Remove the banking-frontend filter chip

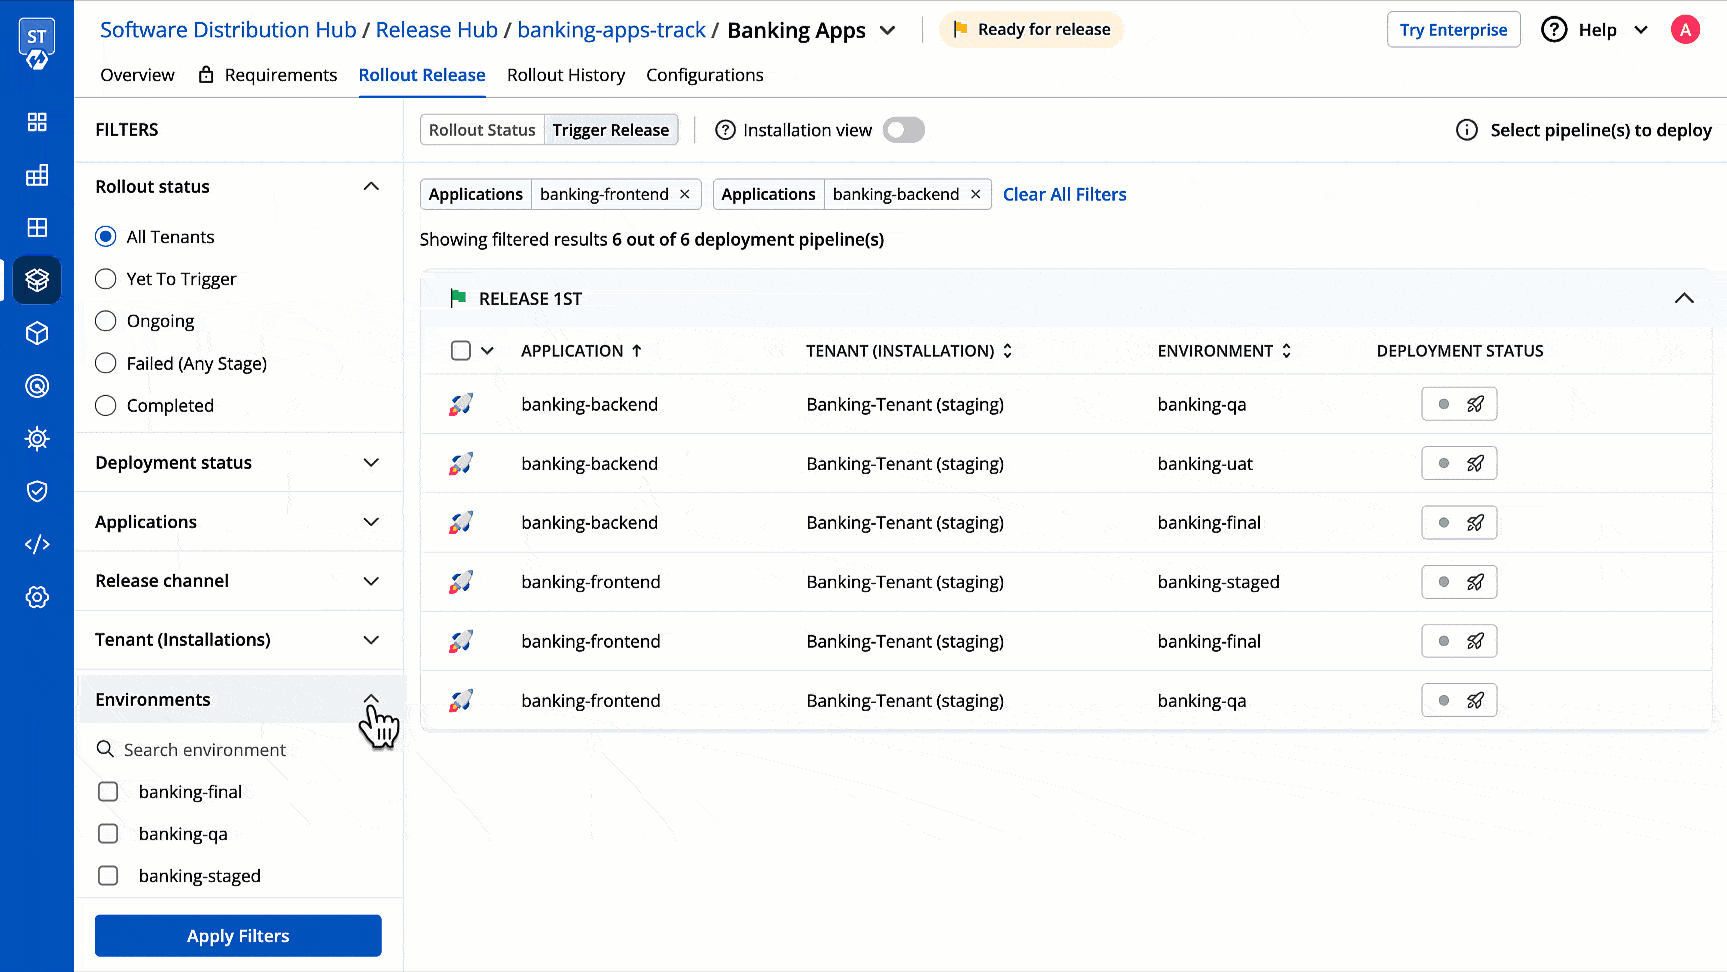pyautogui.click(x=685, y=194)
